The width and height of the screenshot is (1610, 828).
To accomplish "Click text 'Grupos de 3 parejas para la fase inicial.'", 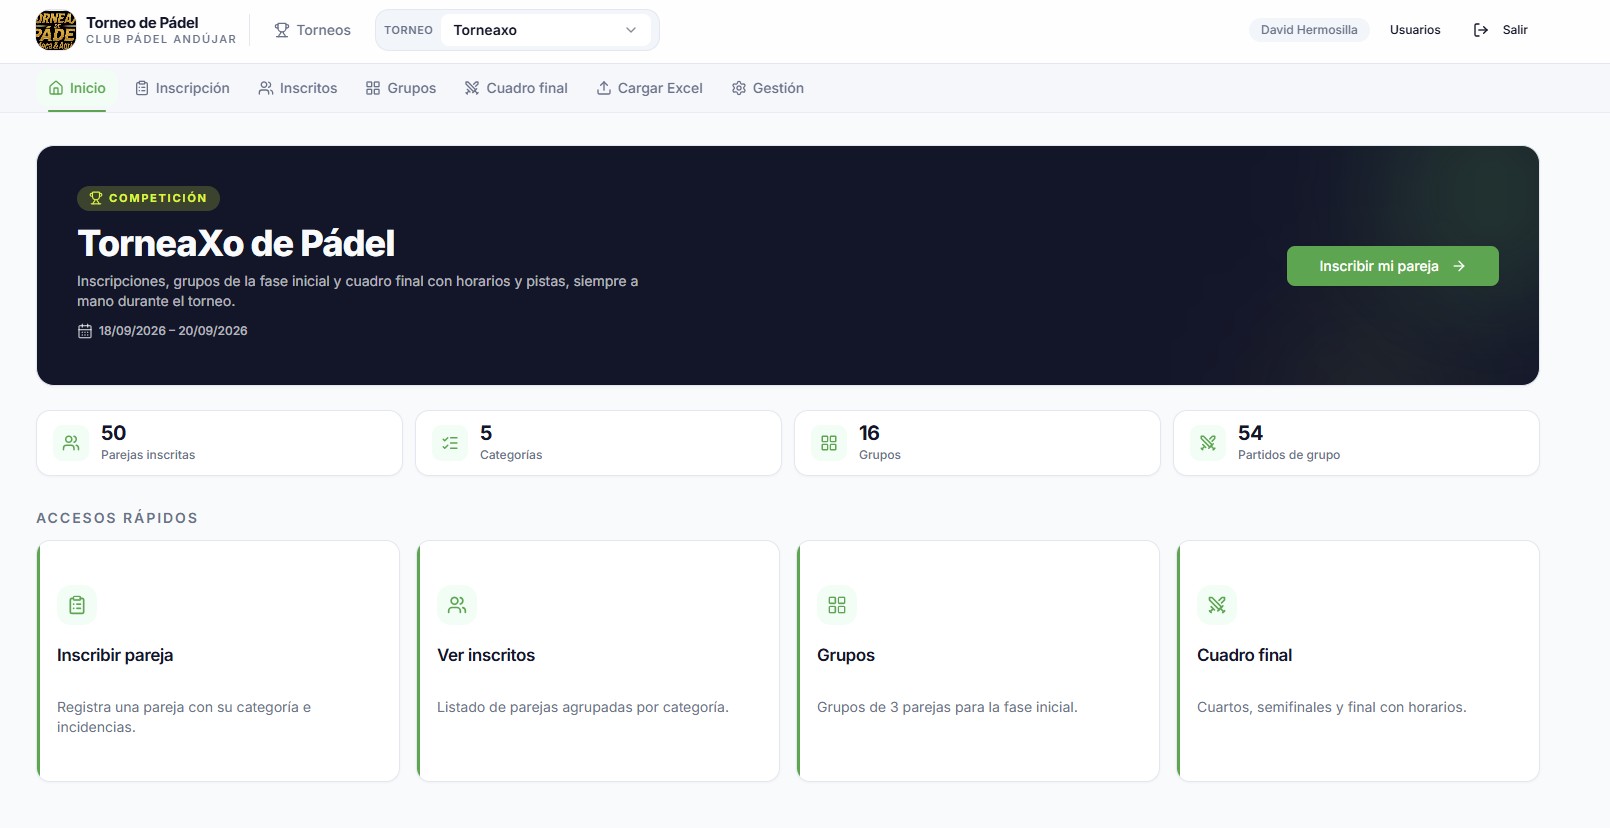I will 947,707.
